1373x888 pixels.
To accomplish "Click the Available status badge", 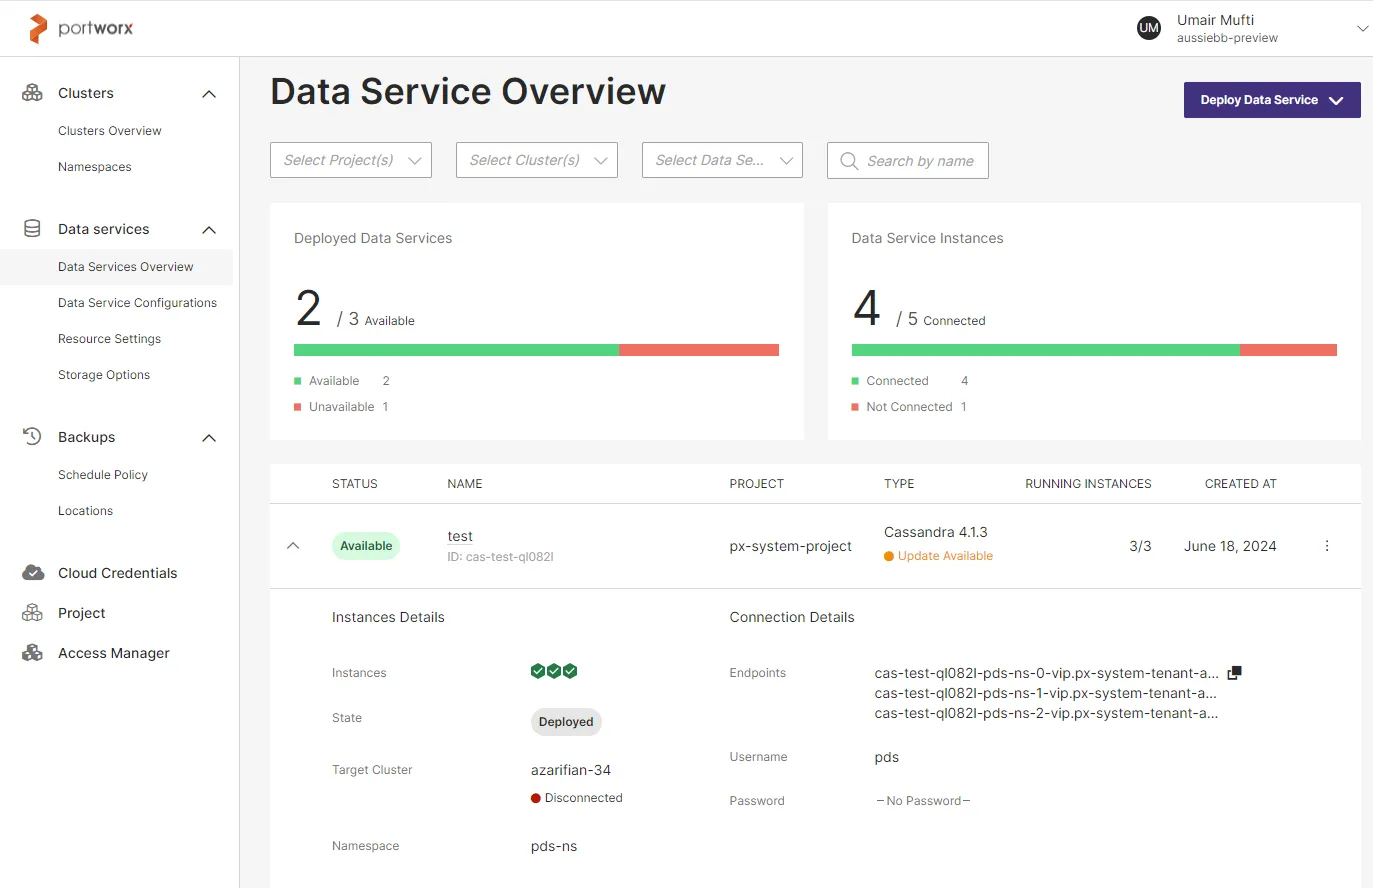I will point(366,546).
